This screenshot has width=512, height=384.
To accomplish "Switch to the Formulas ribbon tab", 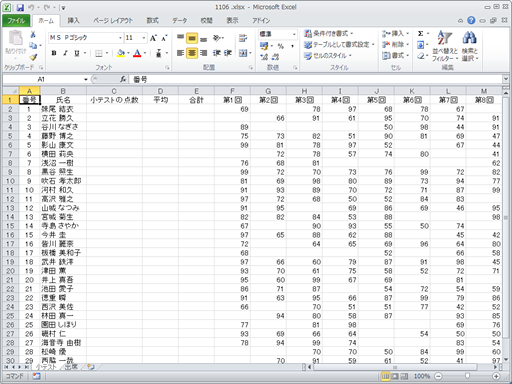I will [x=153, y=21].
